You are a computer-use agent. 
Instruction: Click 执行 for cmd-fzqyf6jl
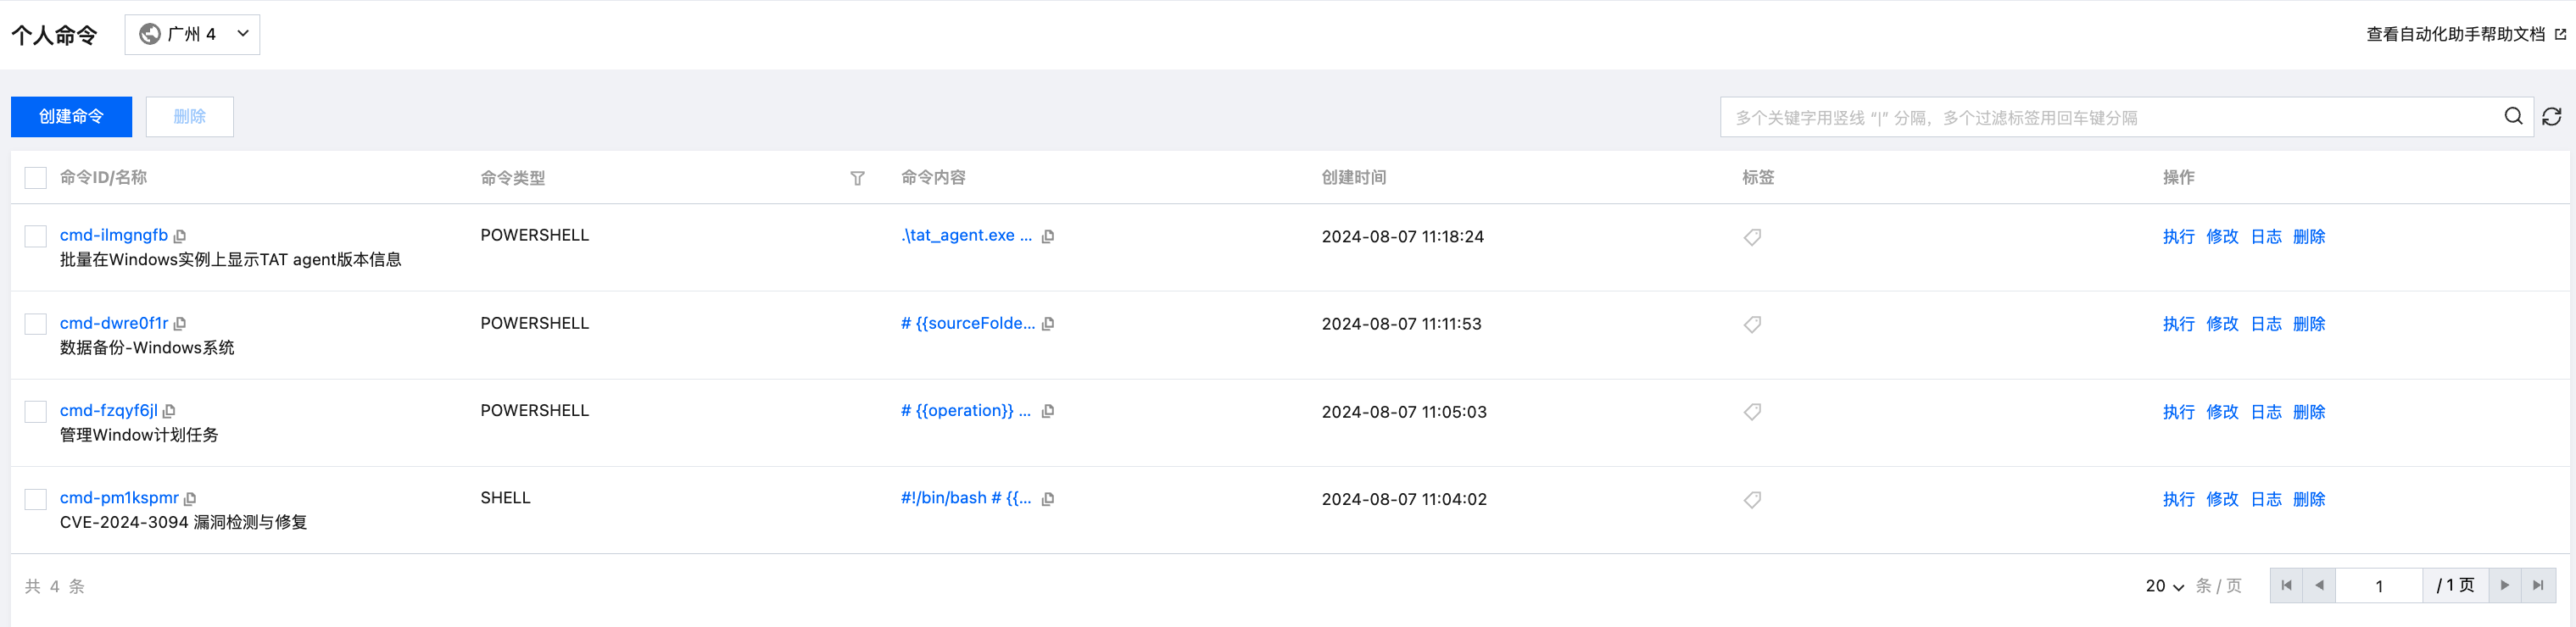tap(2178, 412)
